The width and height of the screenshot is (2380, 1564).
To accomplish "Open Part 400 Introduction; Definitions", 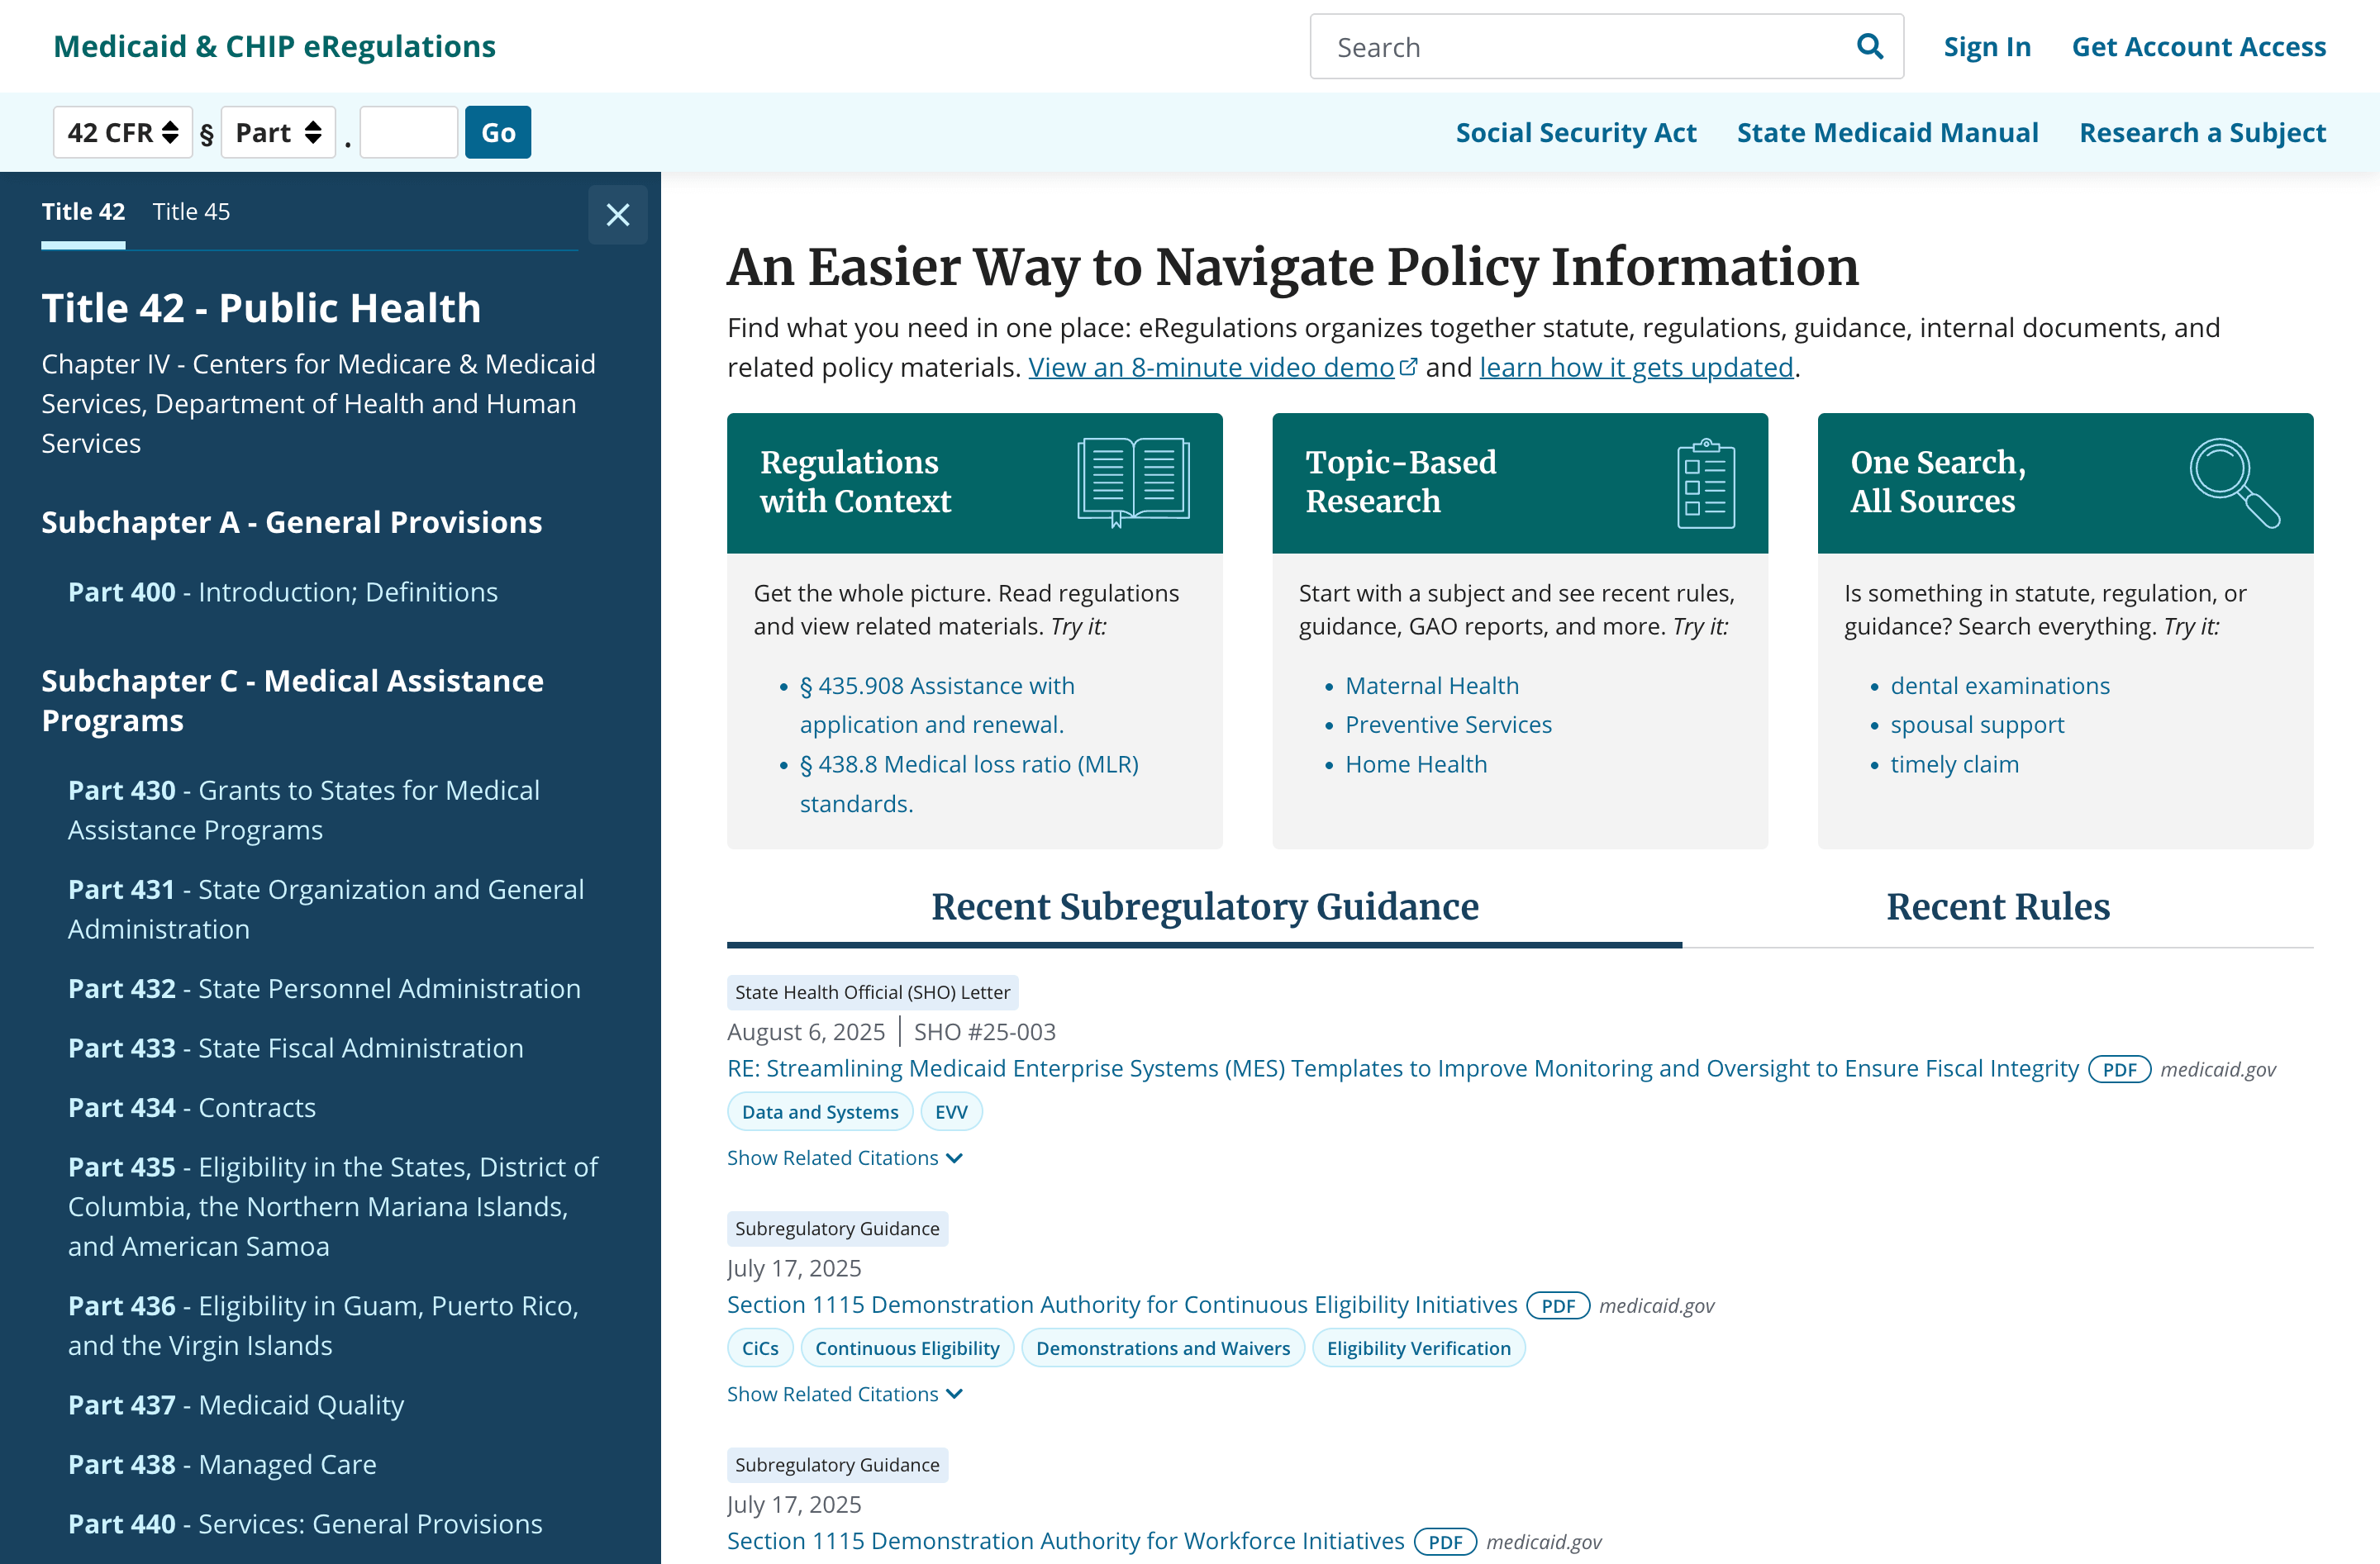I will coord(283,592).
